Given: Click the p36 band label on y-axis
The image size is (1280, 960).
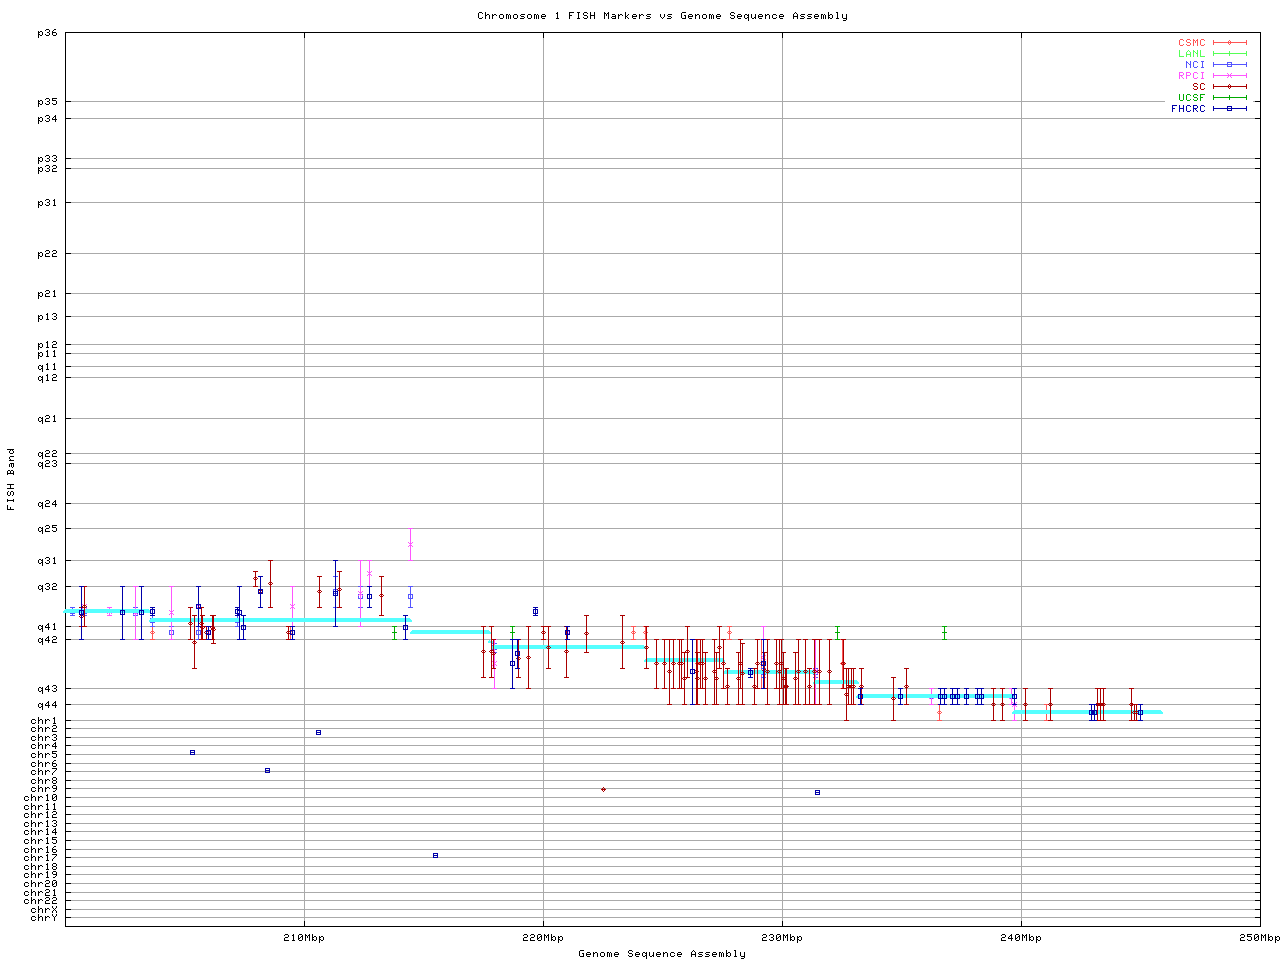Looking at the screenshot, I should point(47,33).
